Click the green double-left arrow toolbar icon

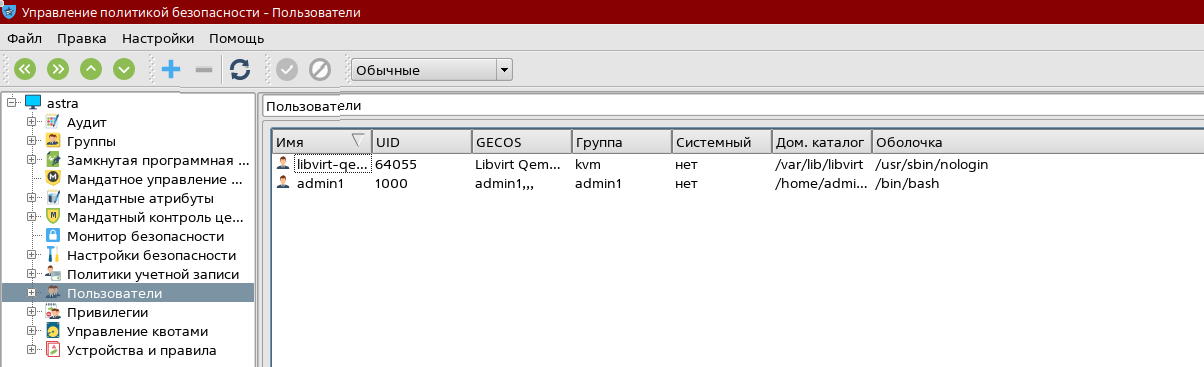click(25, 69)
